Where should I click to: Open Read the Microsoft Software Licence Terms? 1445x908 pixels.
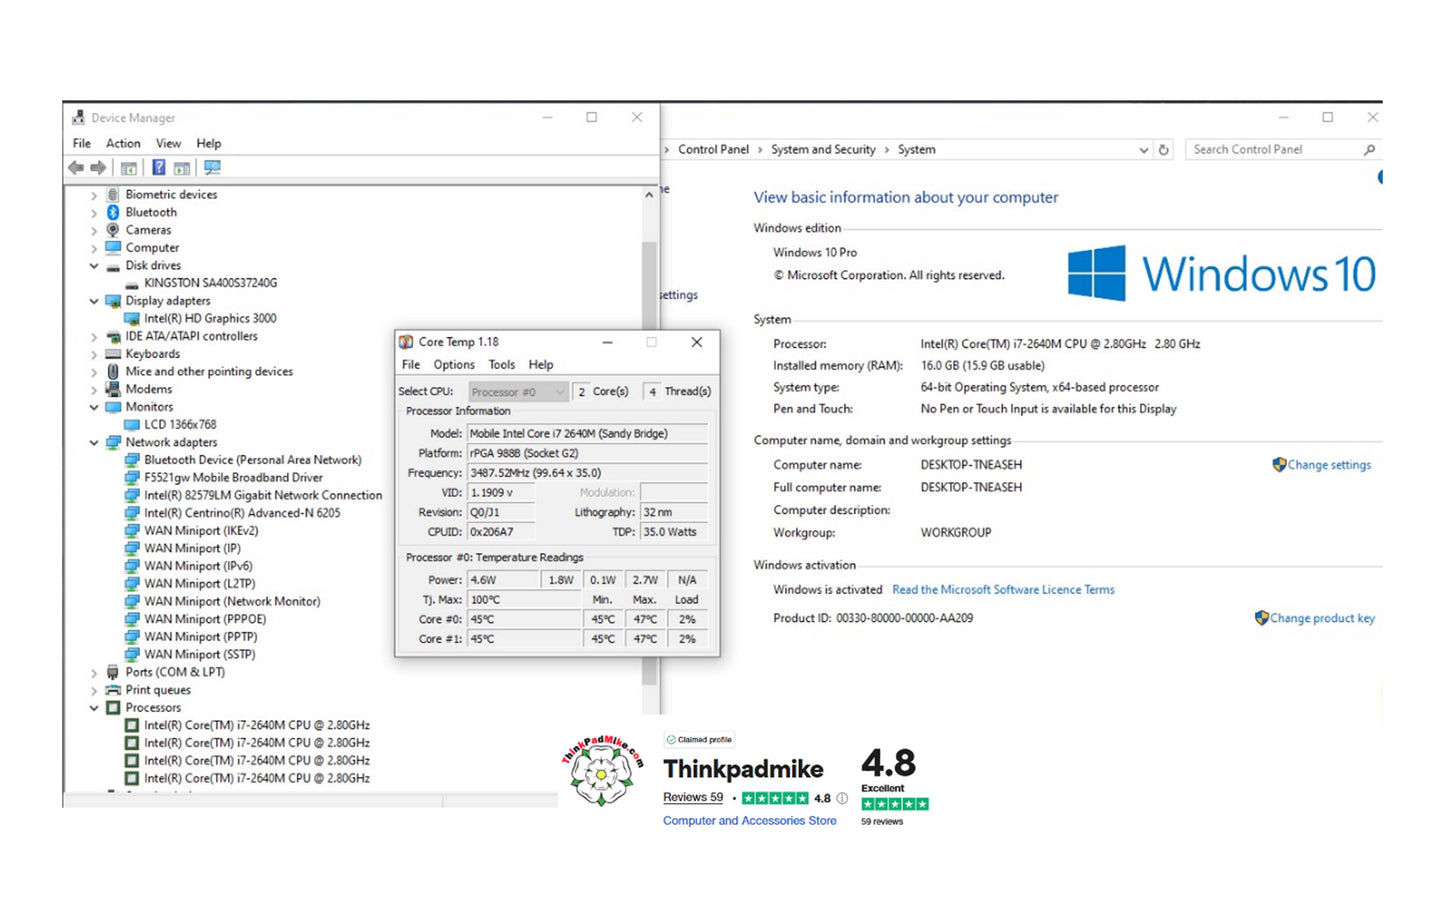tap(1003, 590)
